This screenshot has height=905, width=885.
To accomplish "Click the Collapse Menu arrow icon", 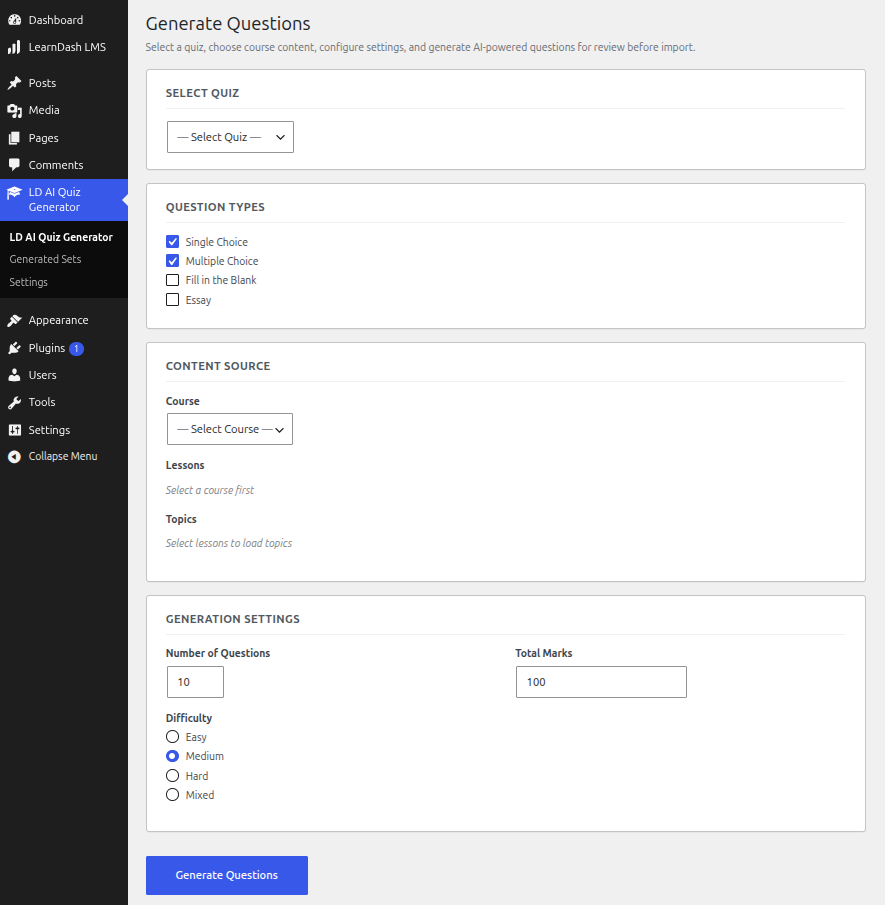I will [x=14, y=457].
